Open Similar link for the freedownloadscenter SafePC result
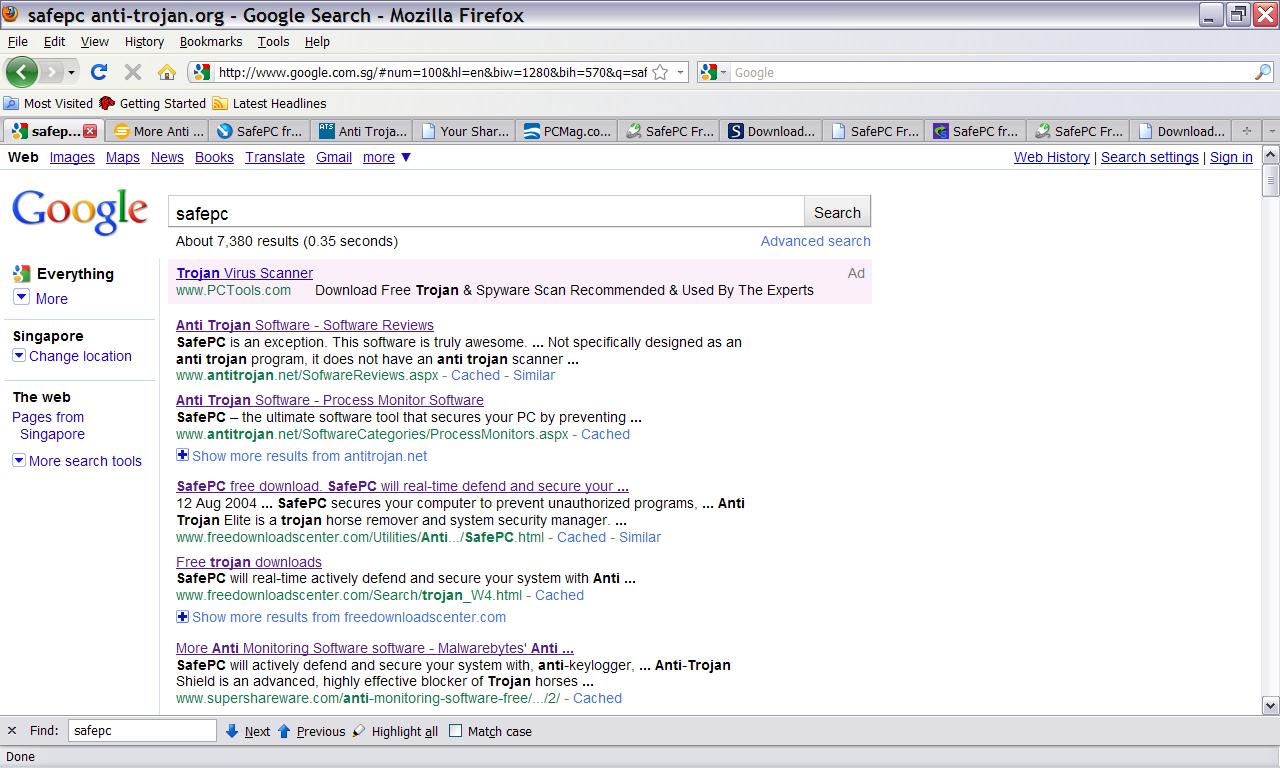The width and height of the screenshot is (1280, 768). [640, 537]
